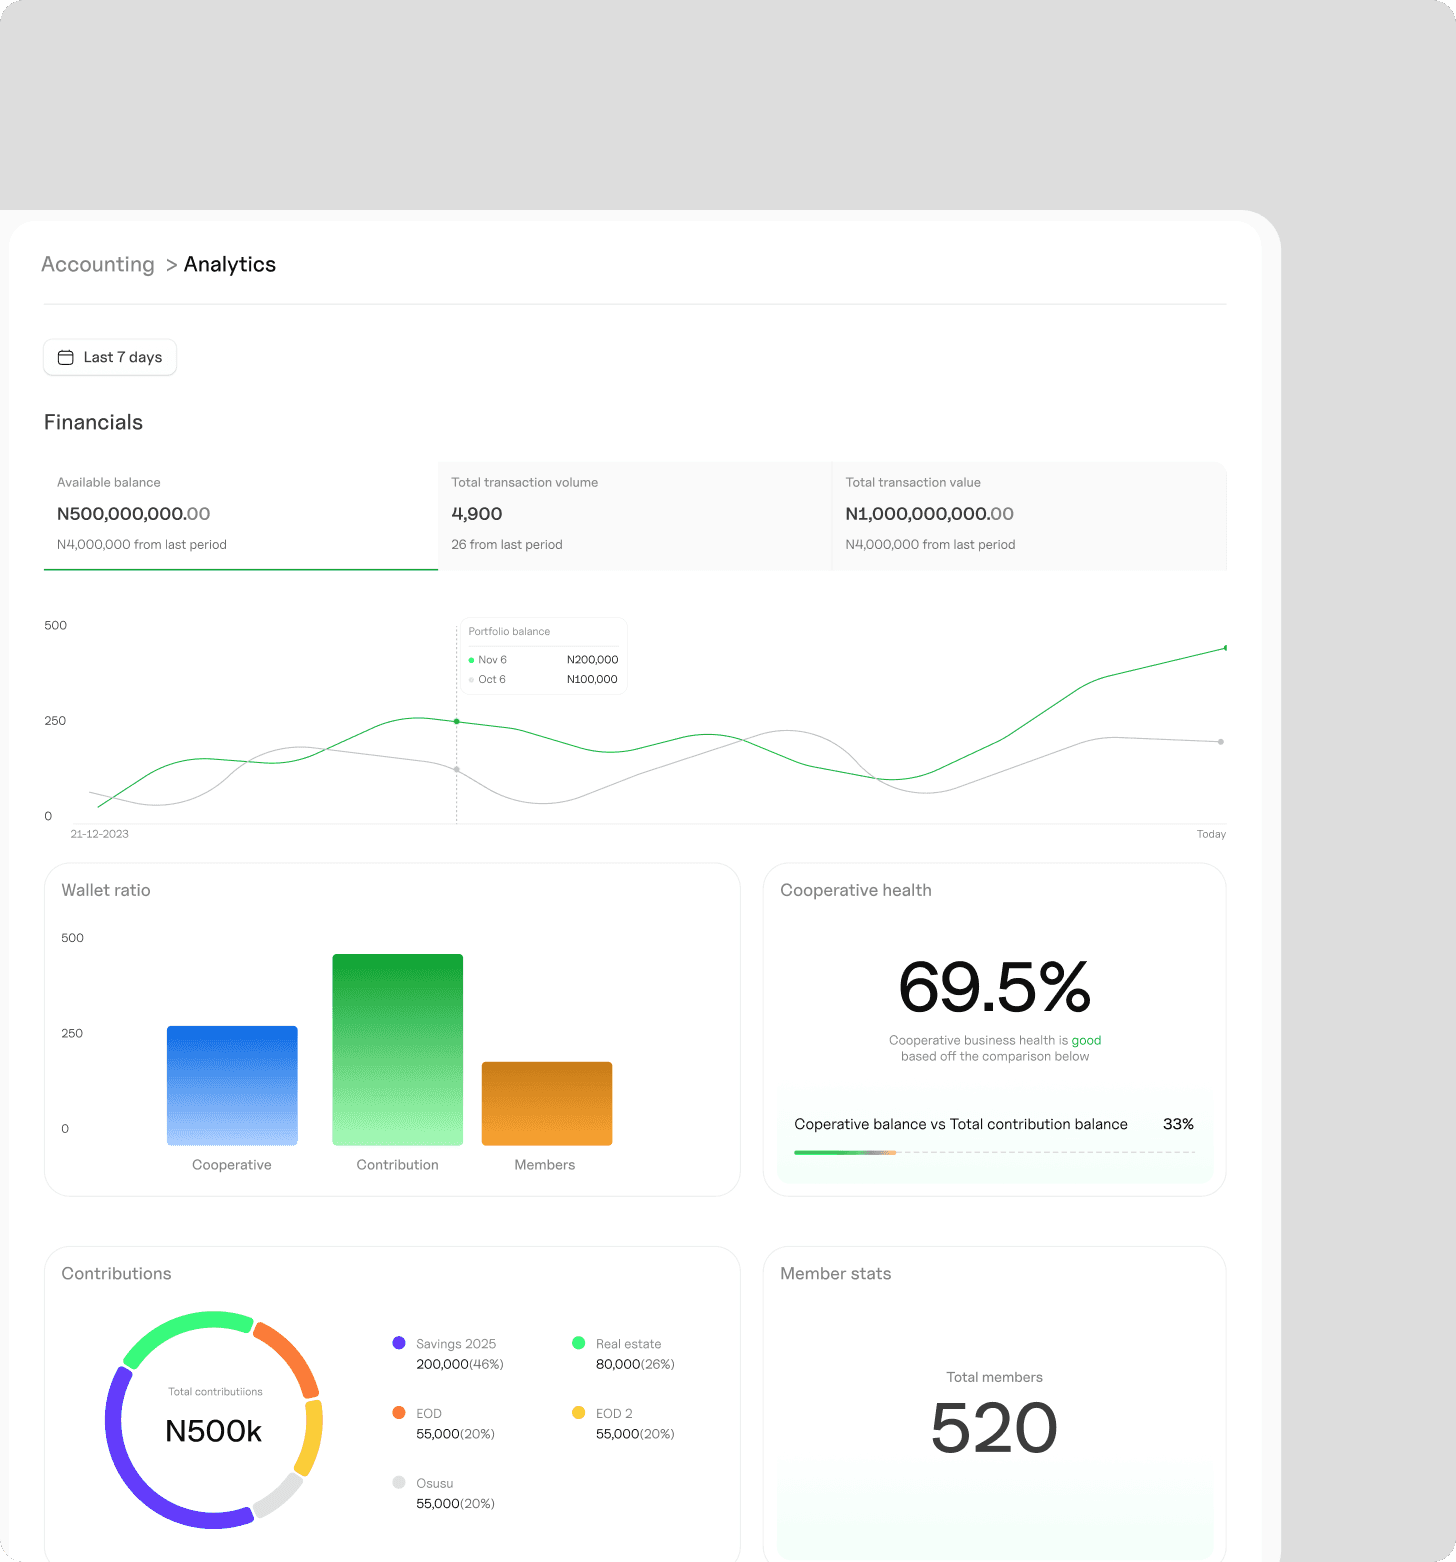The width and height of the screenshot is (1456, 1562).
Task: Click '26 from last period' text
Action: 507,545
